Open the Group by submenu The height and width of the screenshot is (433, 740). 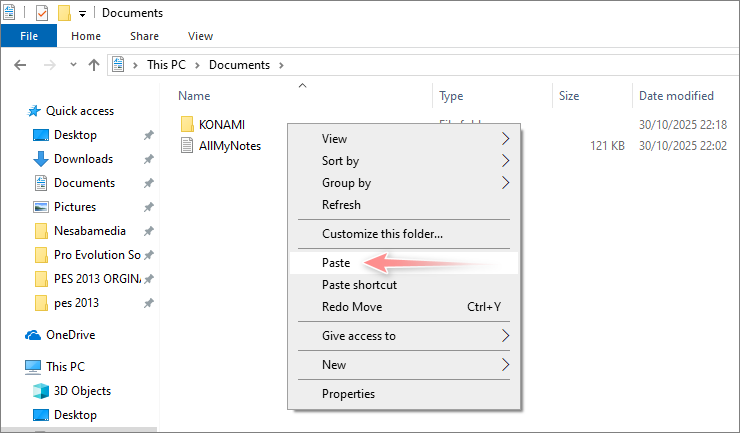(x=404, y=183)
